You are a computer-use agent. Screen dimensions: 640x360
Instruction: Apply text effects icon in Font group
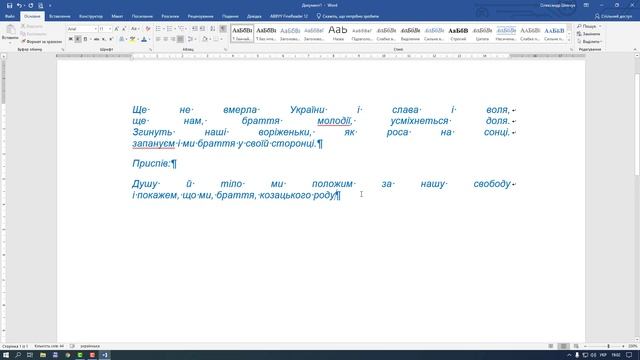coord(122,39)
